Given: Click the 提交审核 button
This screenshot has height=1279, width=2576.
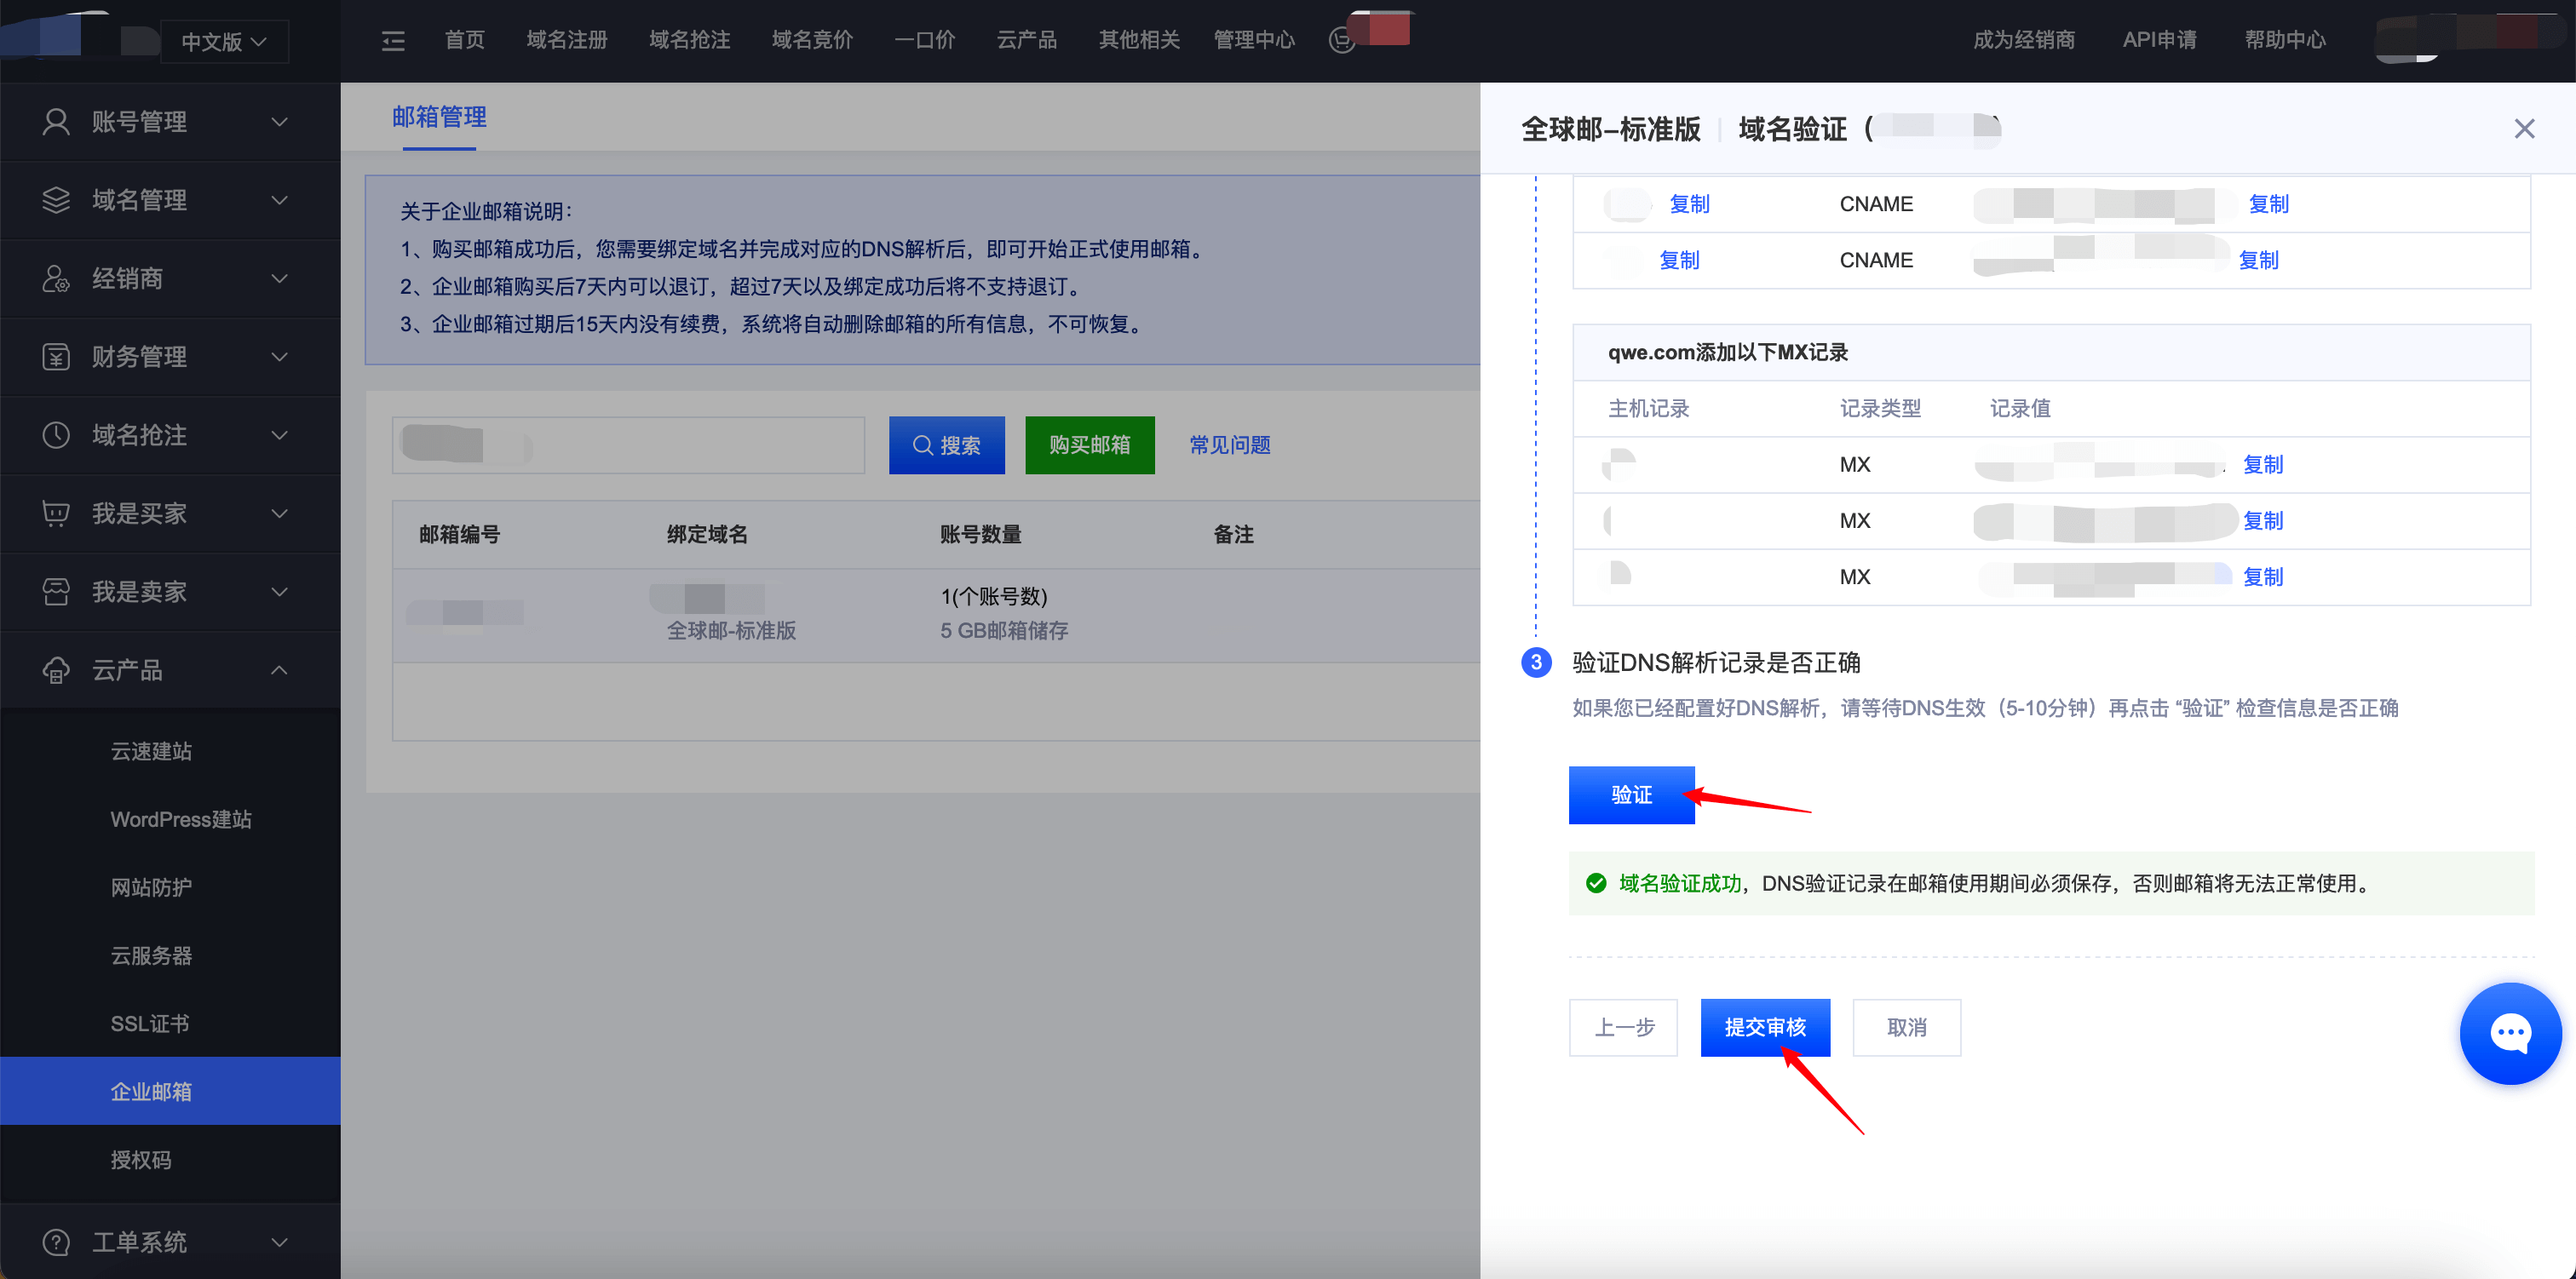Looking at the screenshot, I should pos(1764,1027).
